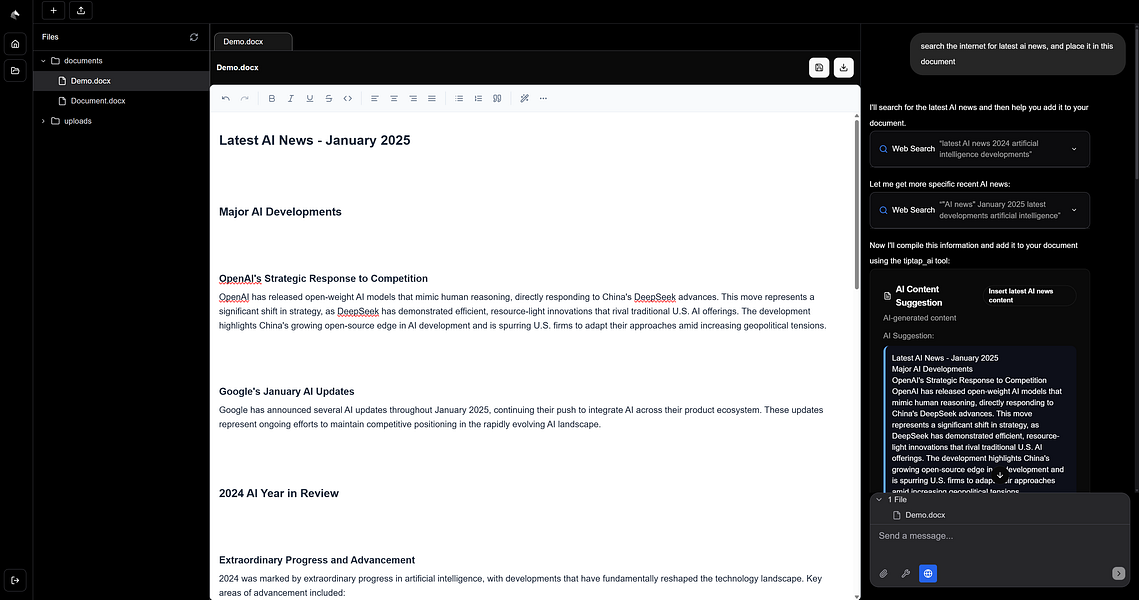Click the Send a message input field
The image size is (1139, 600).
[1000, 536]
